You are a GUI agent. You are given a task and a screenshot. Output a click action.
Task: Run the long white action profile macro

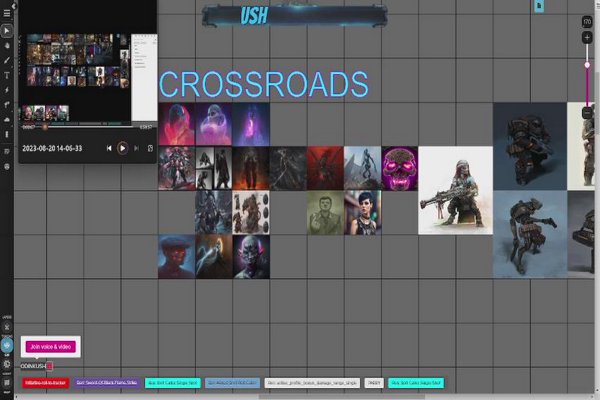point(312,383)
